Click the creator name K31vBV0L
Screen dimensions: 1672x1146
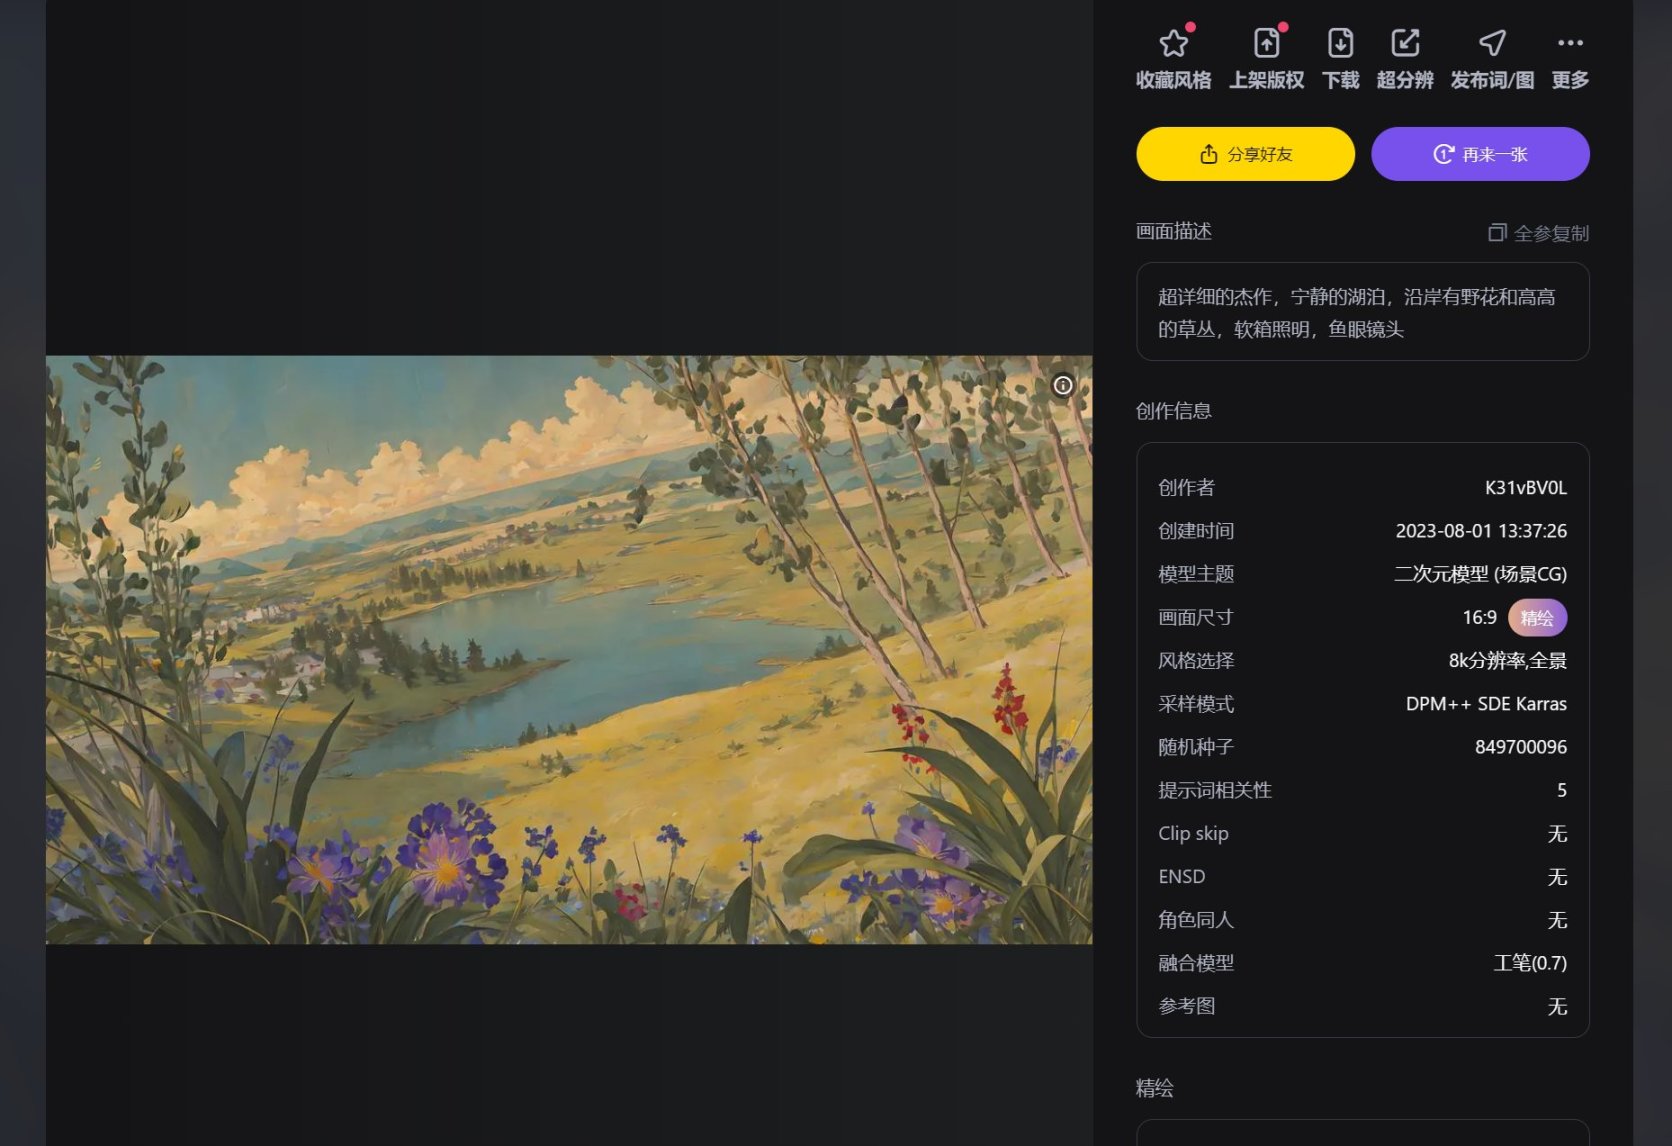pyautogui.click(x=1525, y=488)
